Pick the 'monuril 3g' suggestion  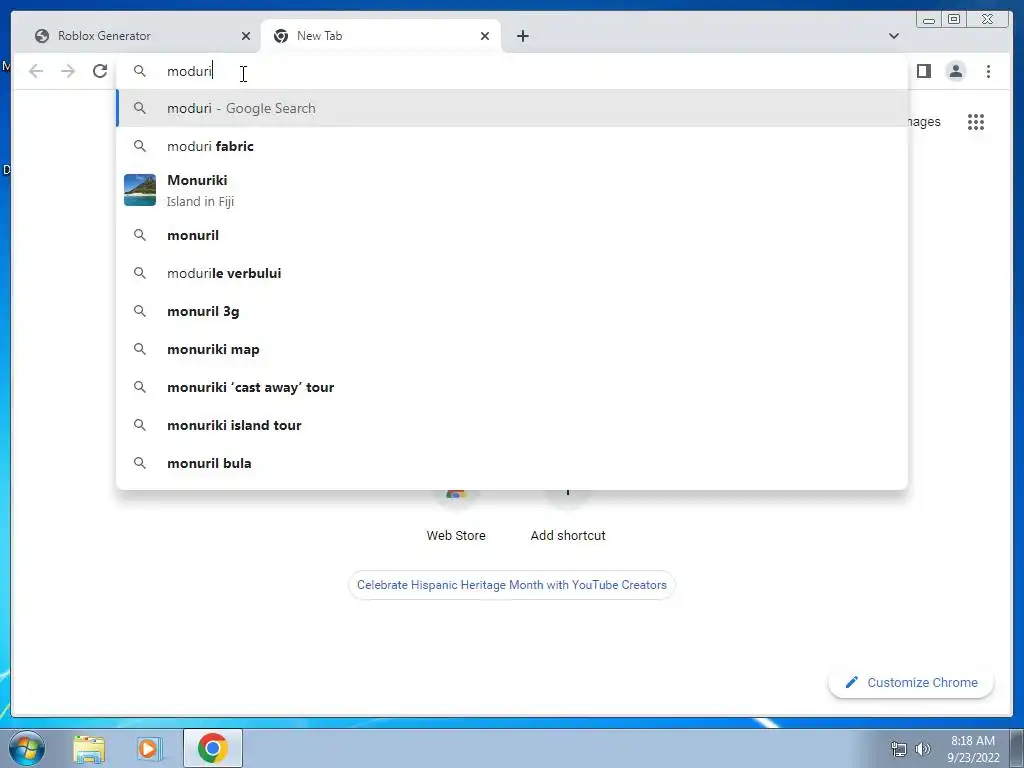[512, 311]
